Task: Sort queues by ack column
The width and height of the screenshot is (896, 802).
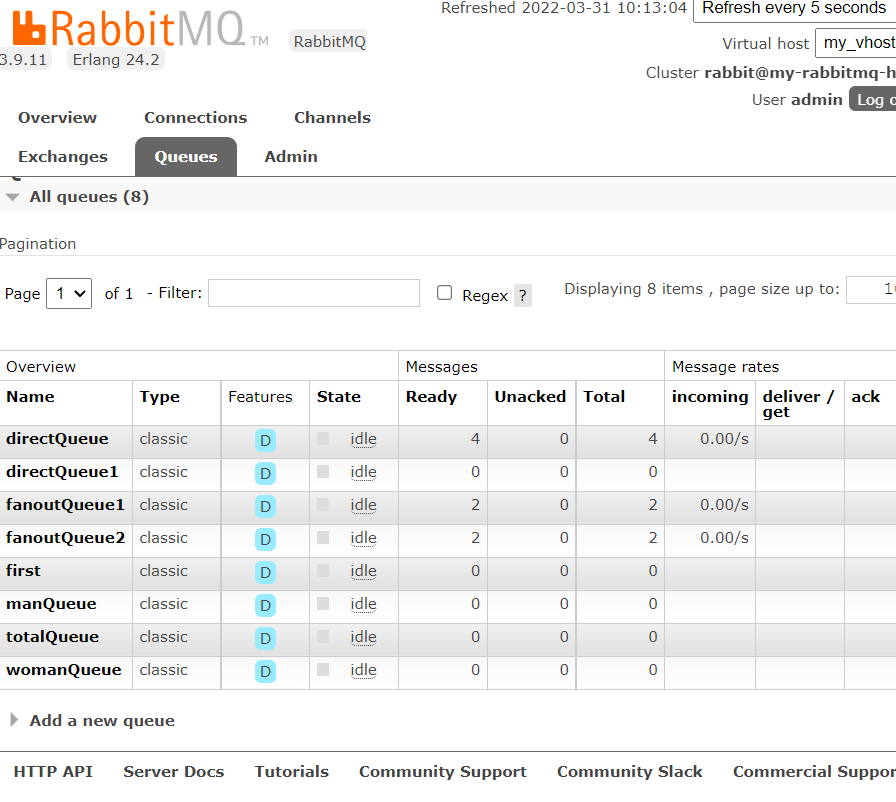Action: [x=866, y=397]
